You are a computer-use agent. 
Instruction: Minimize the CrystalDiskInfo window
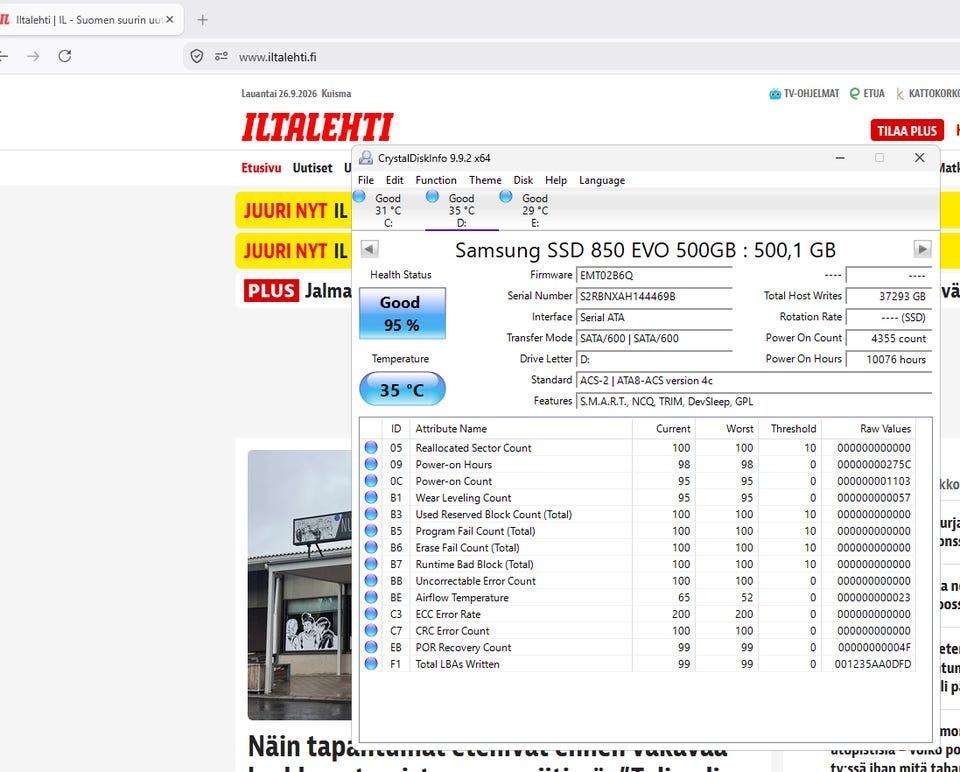[x=840, y=158]
